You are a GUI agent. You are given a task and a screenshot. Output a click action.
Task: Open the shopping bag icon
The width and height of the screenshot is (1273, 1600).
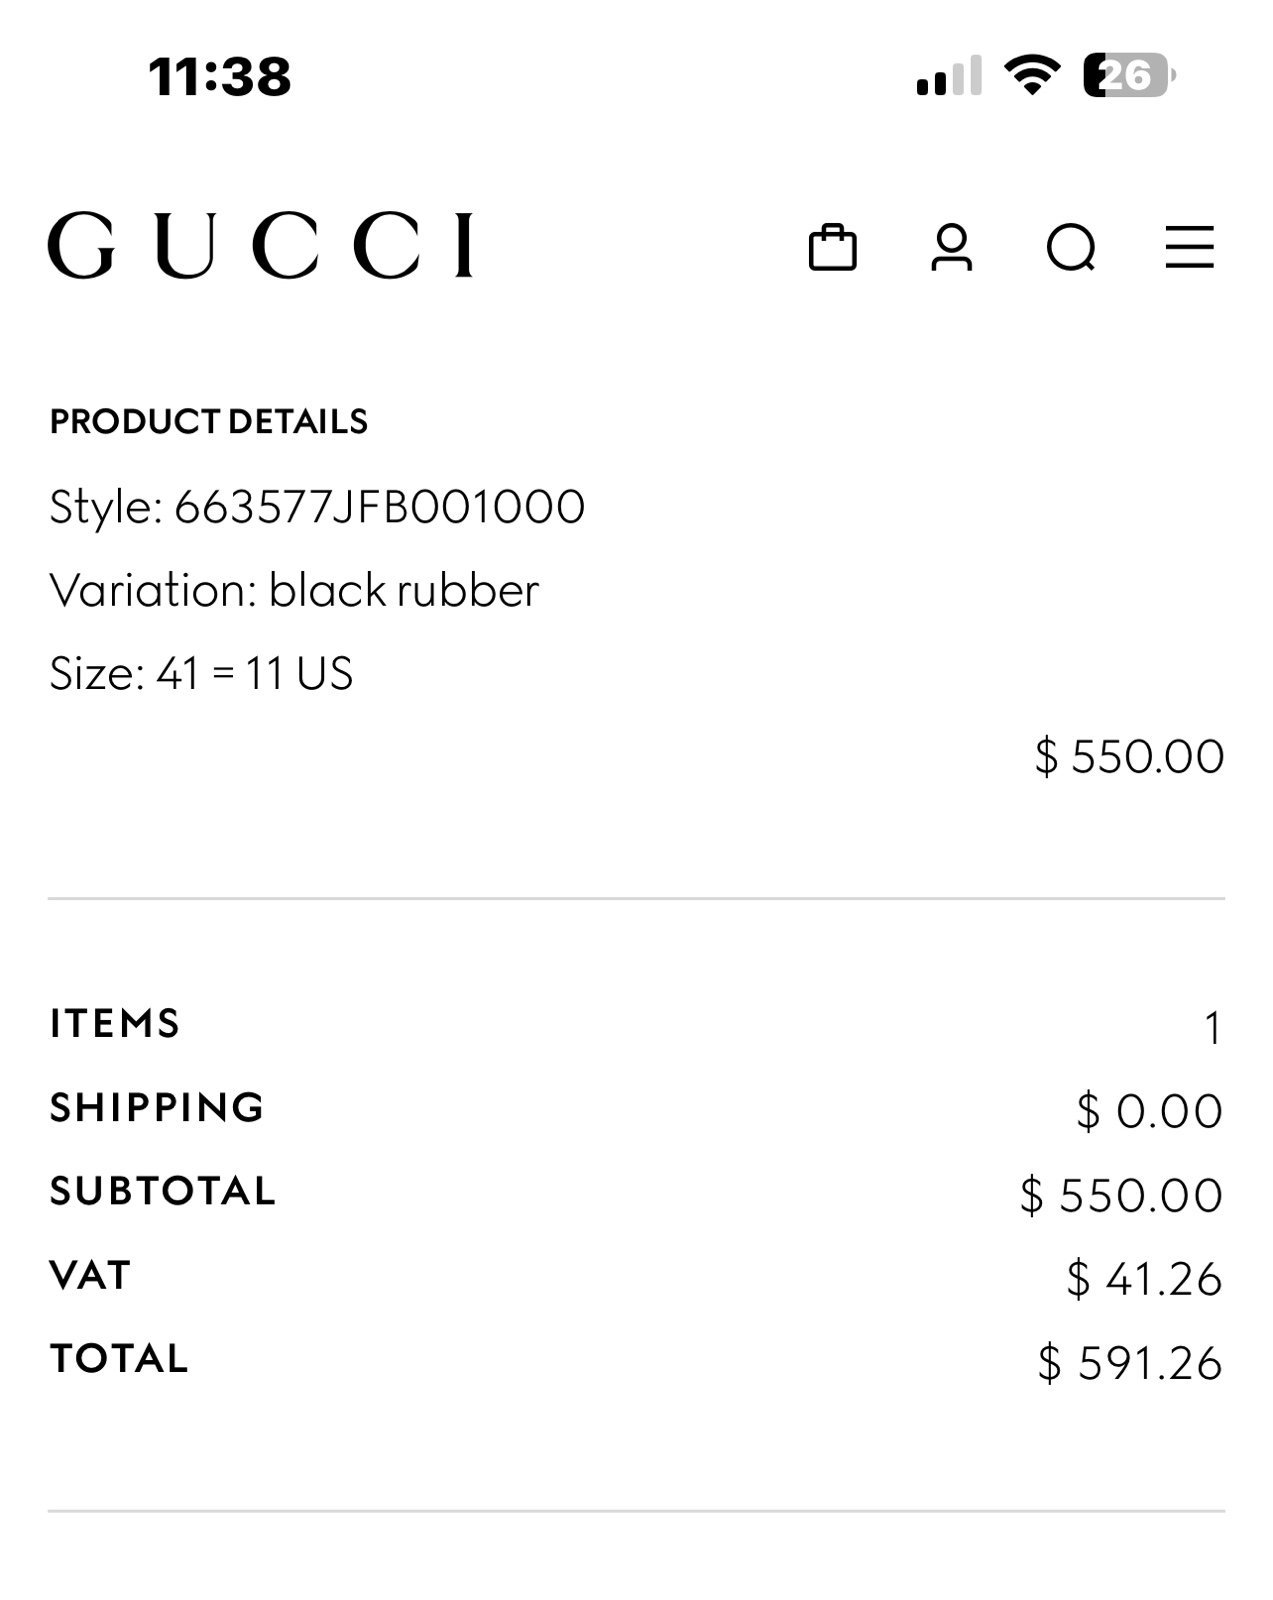click(x=832, y=247)
